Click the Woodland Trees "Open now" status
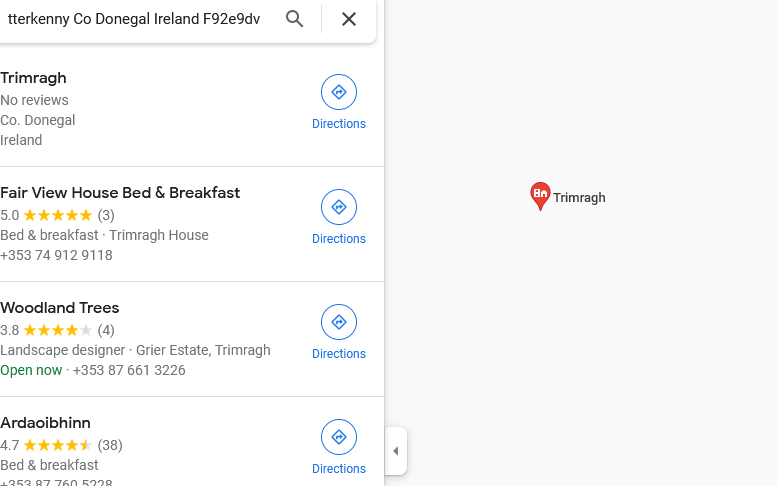 [31, 370]
